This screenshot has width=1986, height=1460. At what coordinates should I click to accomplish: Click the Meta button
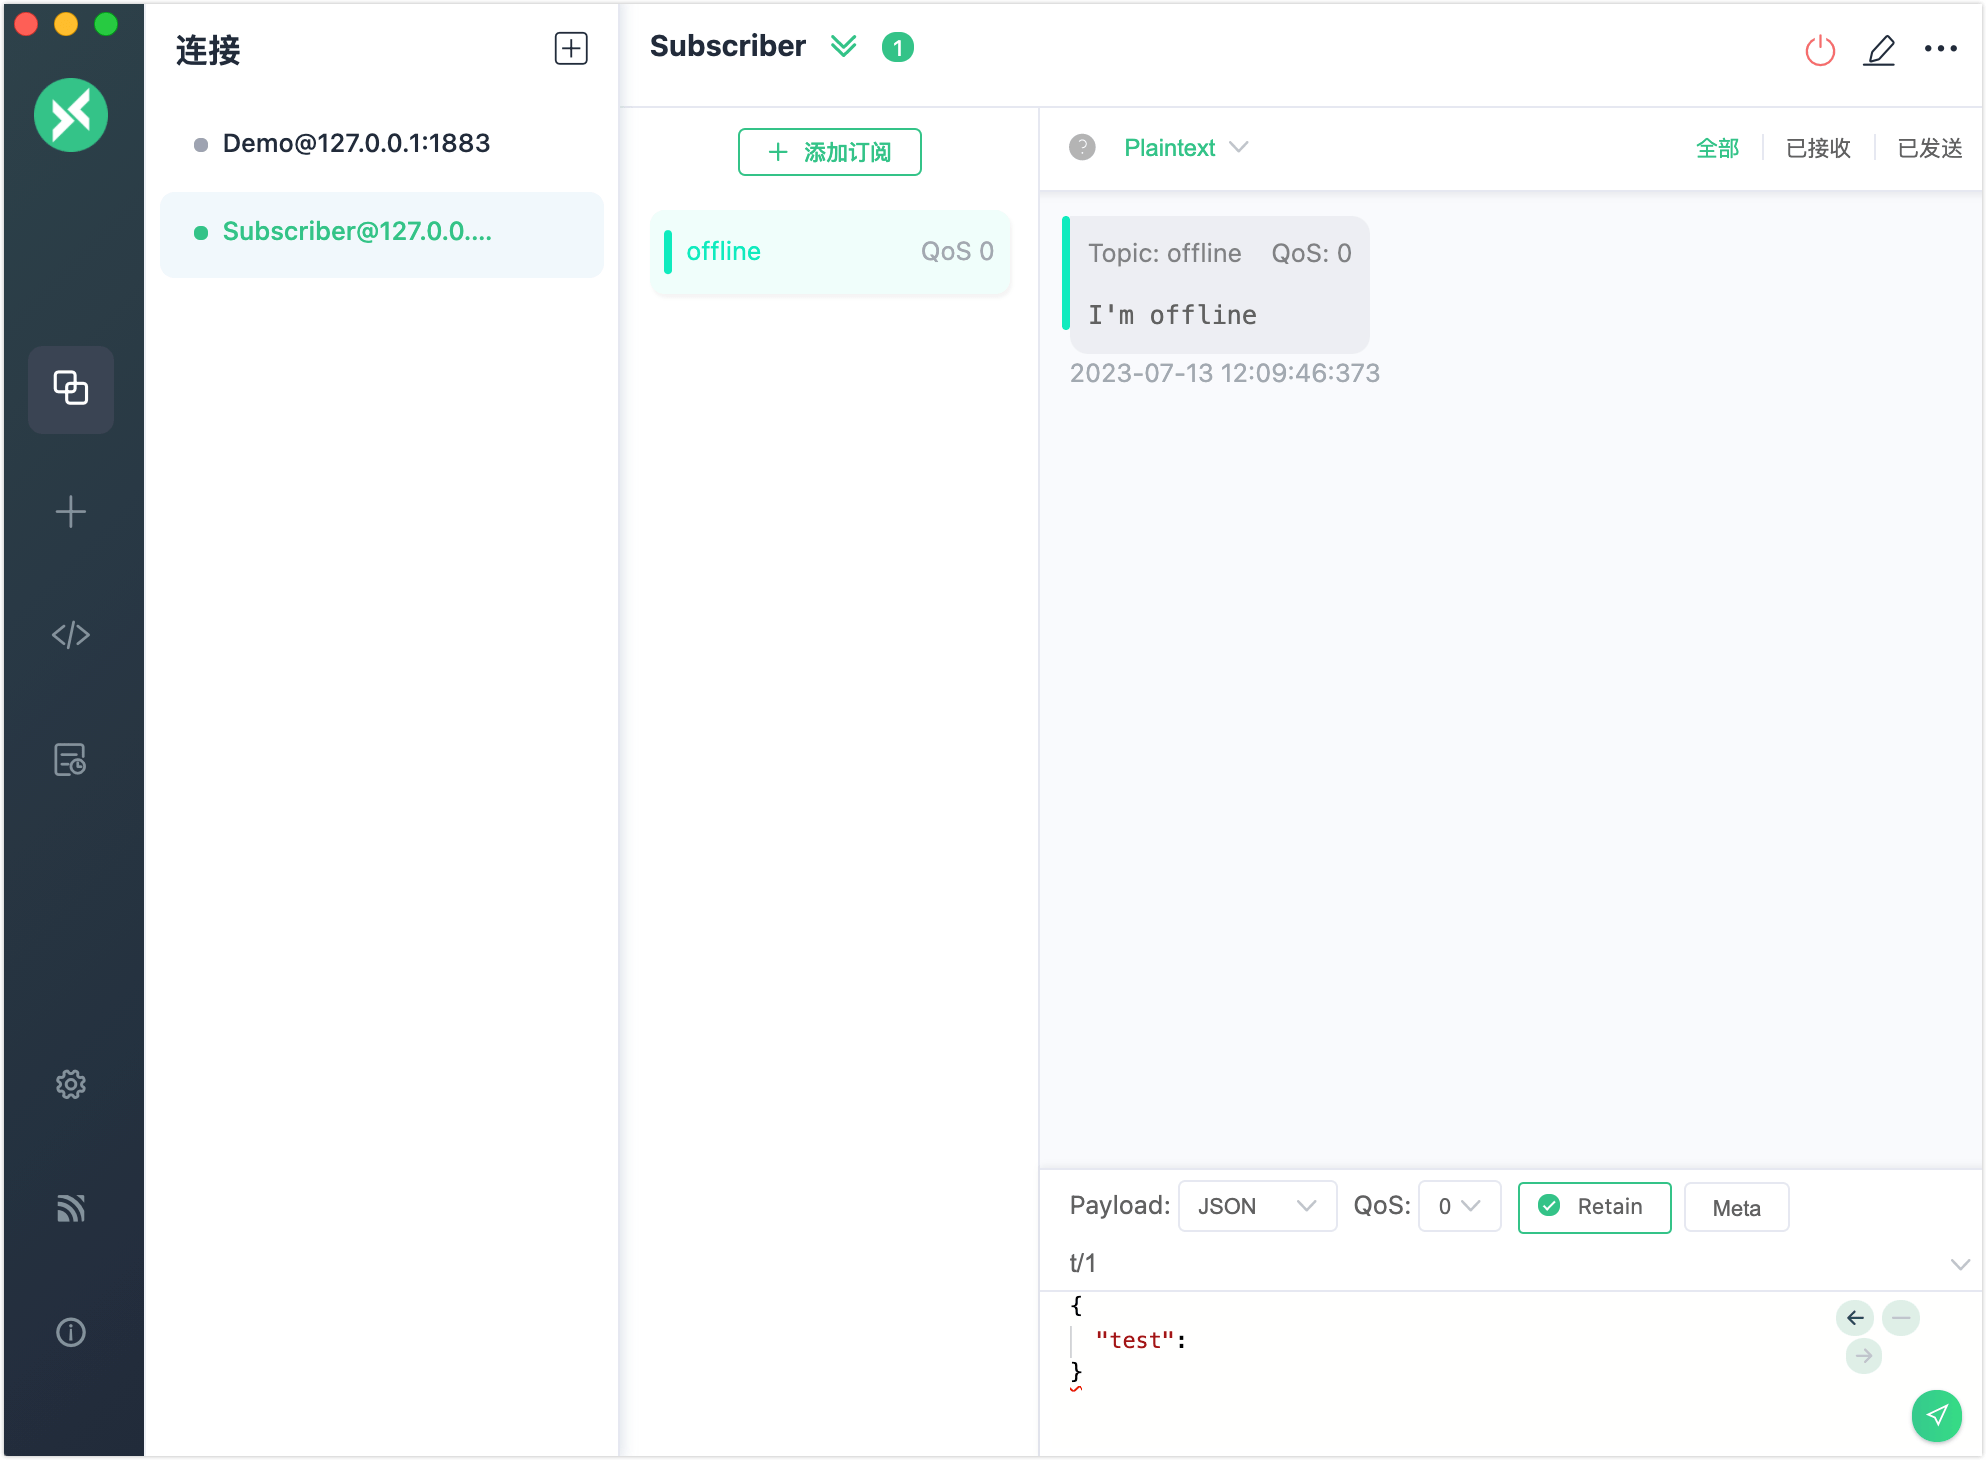click(x=1735, y=1208)
